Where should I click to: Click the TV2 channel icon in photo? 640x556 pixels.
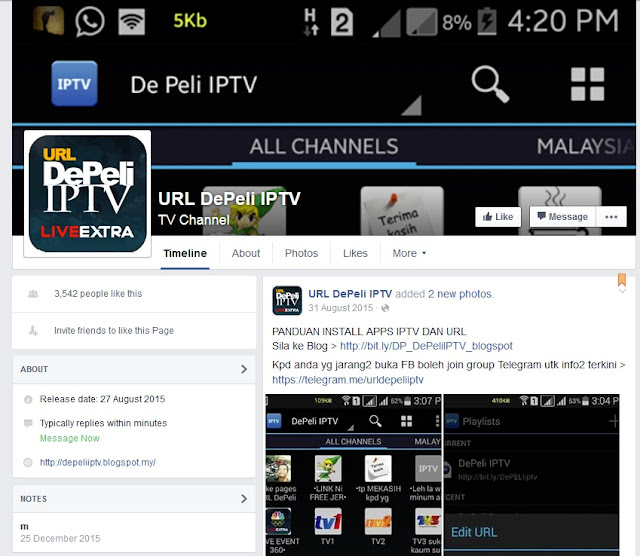[x=378, y=521]
